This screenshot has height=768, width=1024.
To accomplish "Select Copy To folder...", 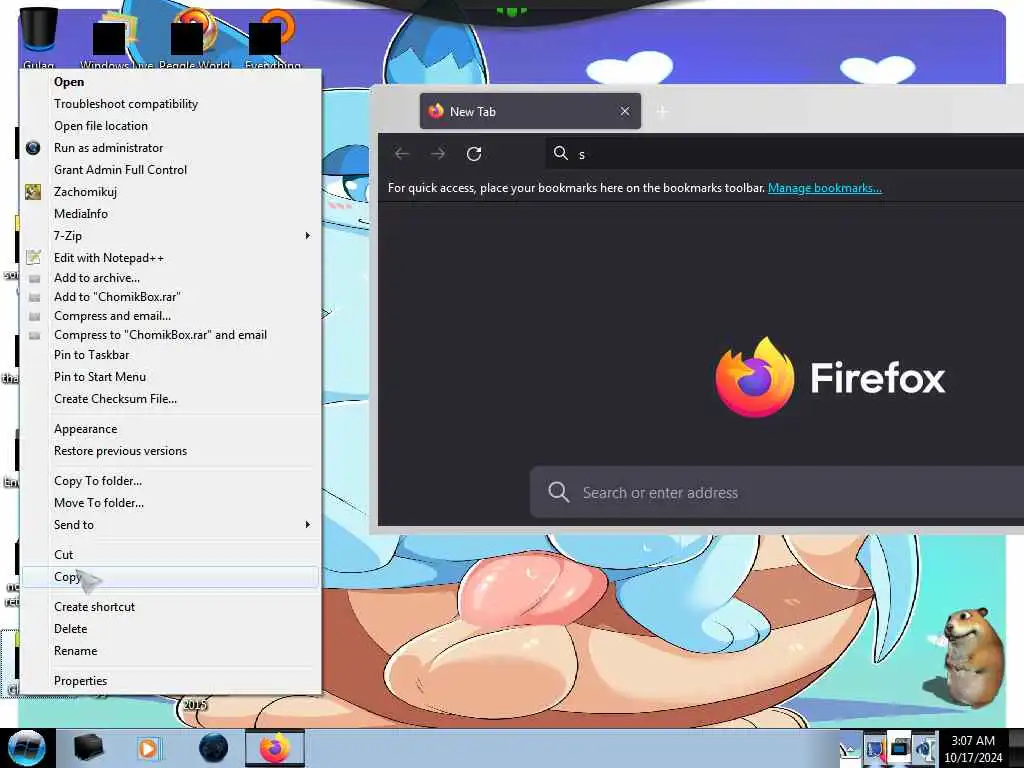I will (171, 481).
